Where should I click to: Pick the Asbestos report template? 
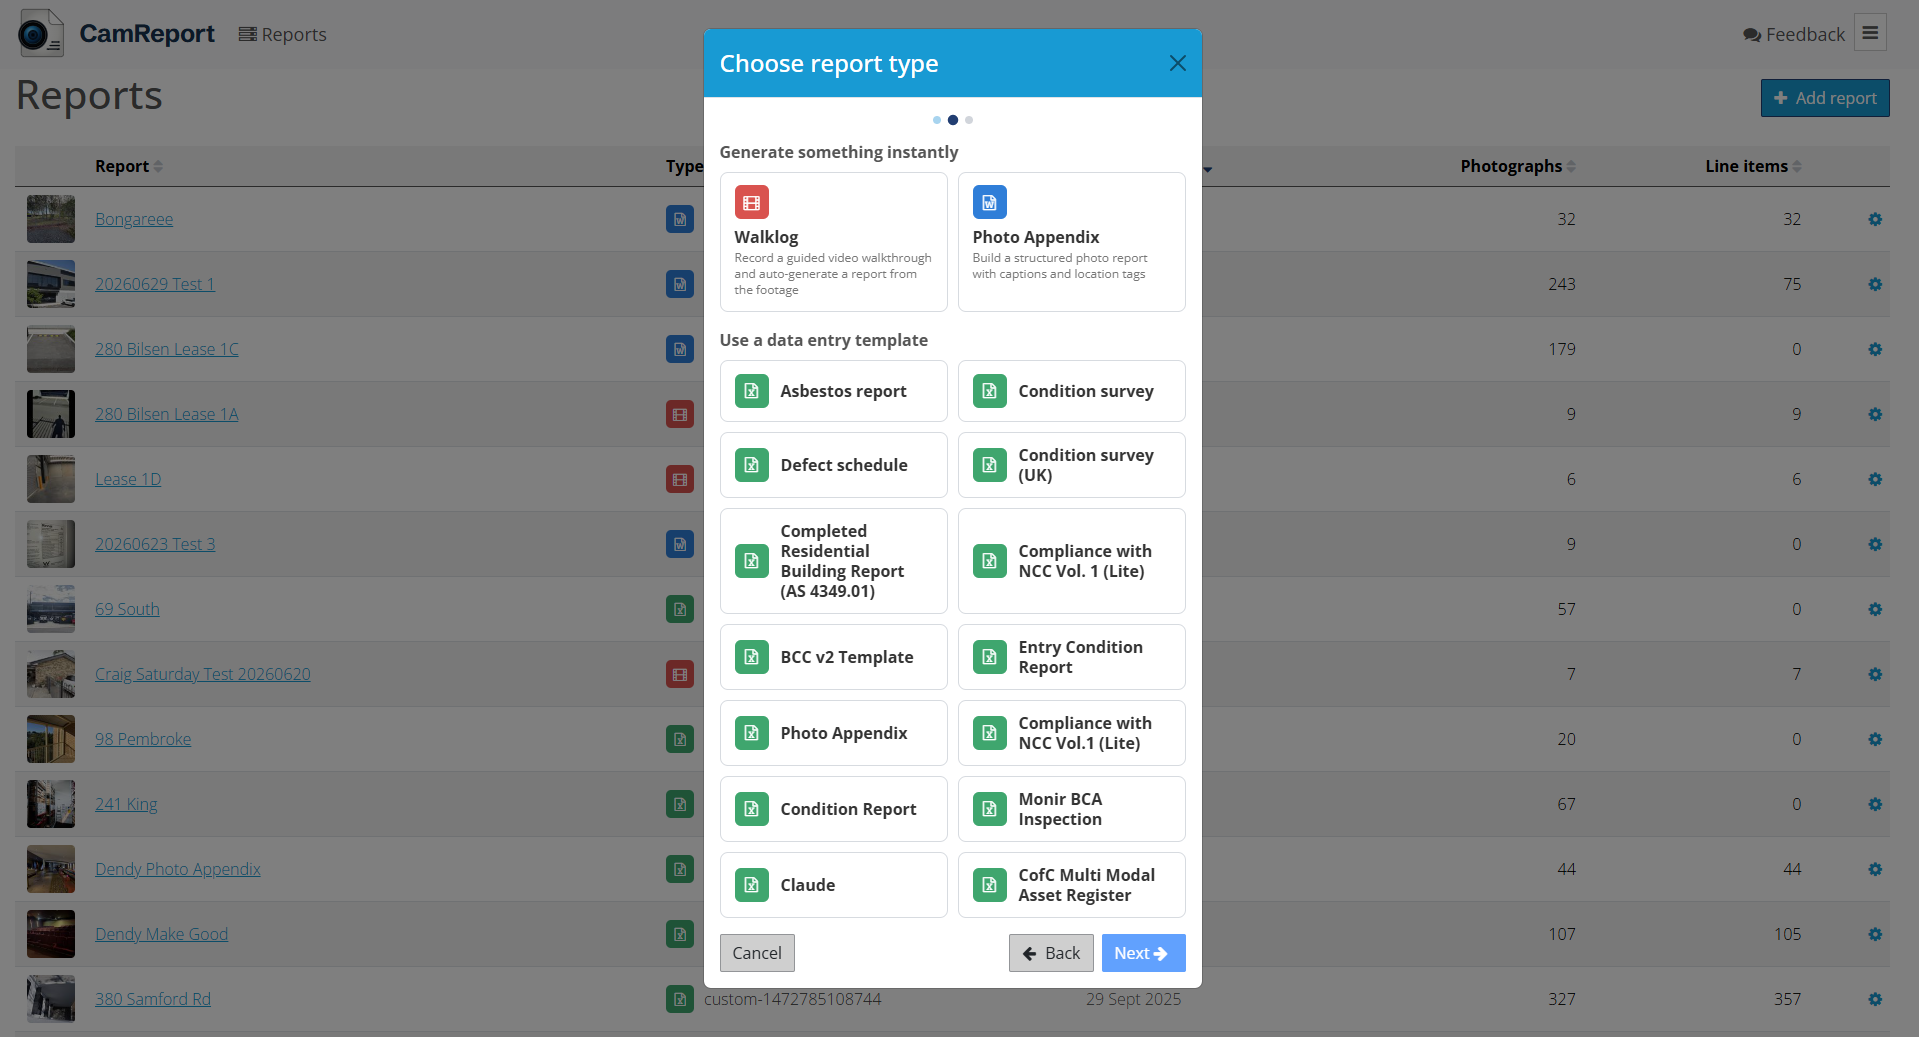point(833,391)
